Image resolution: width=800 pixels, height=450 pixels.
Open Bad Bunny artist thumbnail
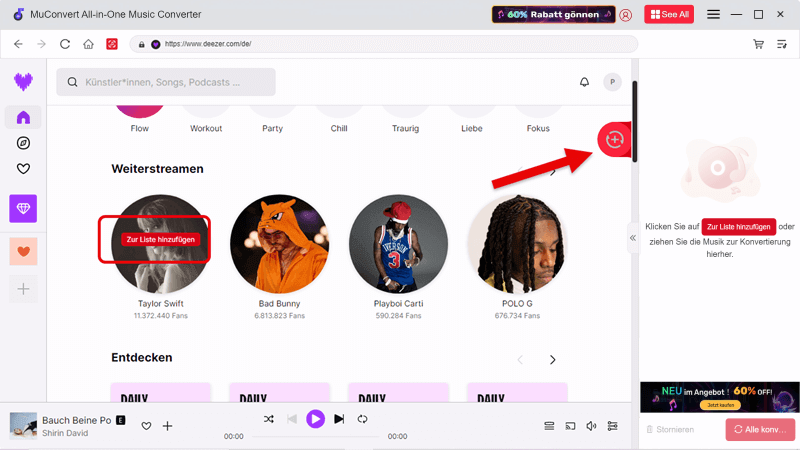(279, 244)
